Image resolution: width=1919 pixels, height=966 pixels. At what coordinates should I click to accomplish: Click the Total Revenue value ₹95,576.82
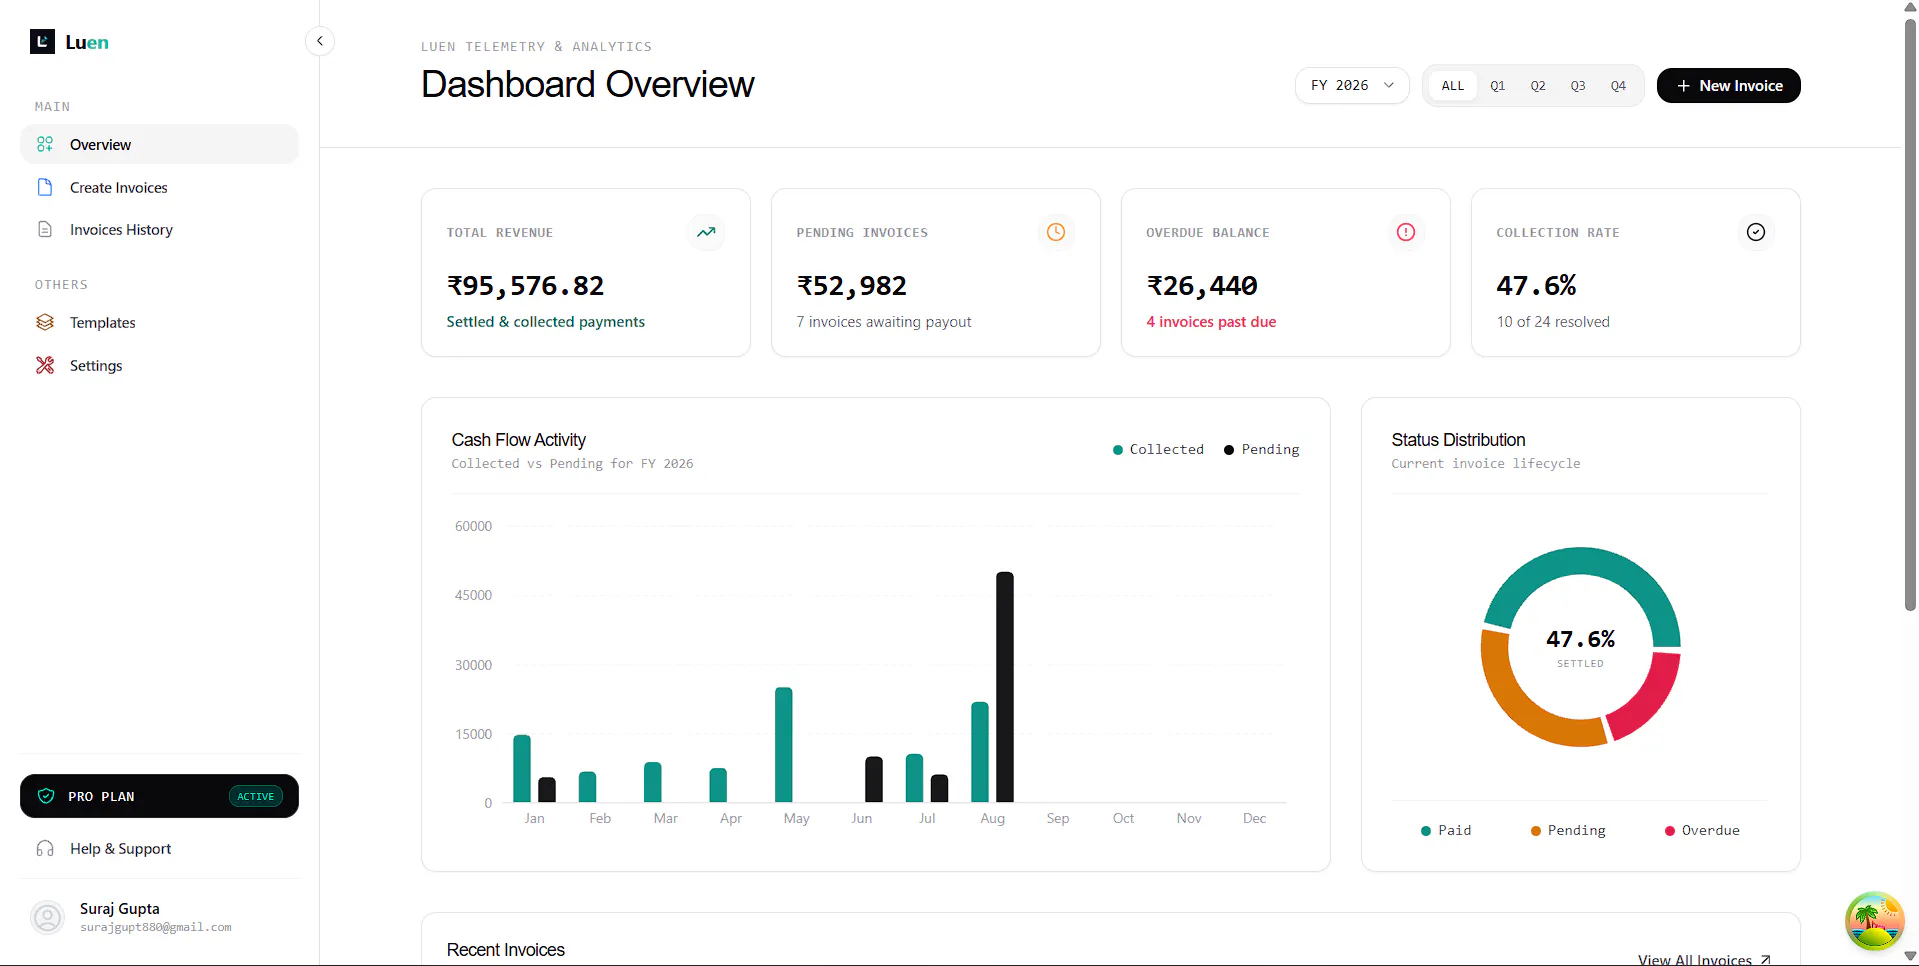(x=525, y=286)
